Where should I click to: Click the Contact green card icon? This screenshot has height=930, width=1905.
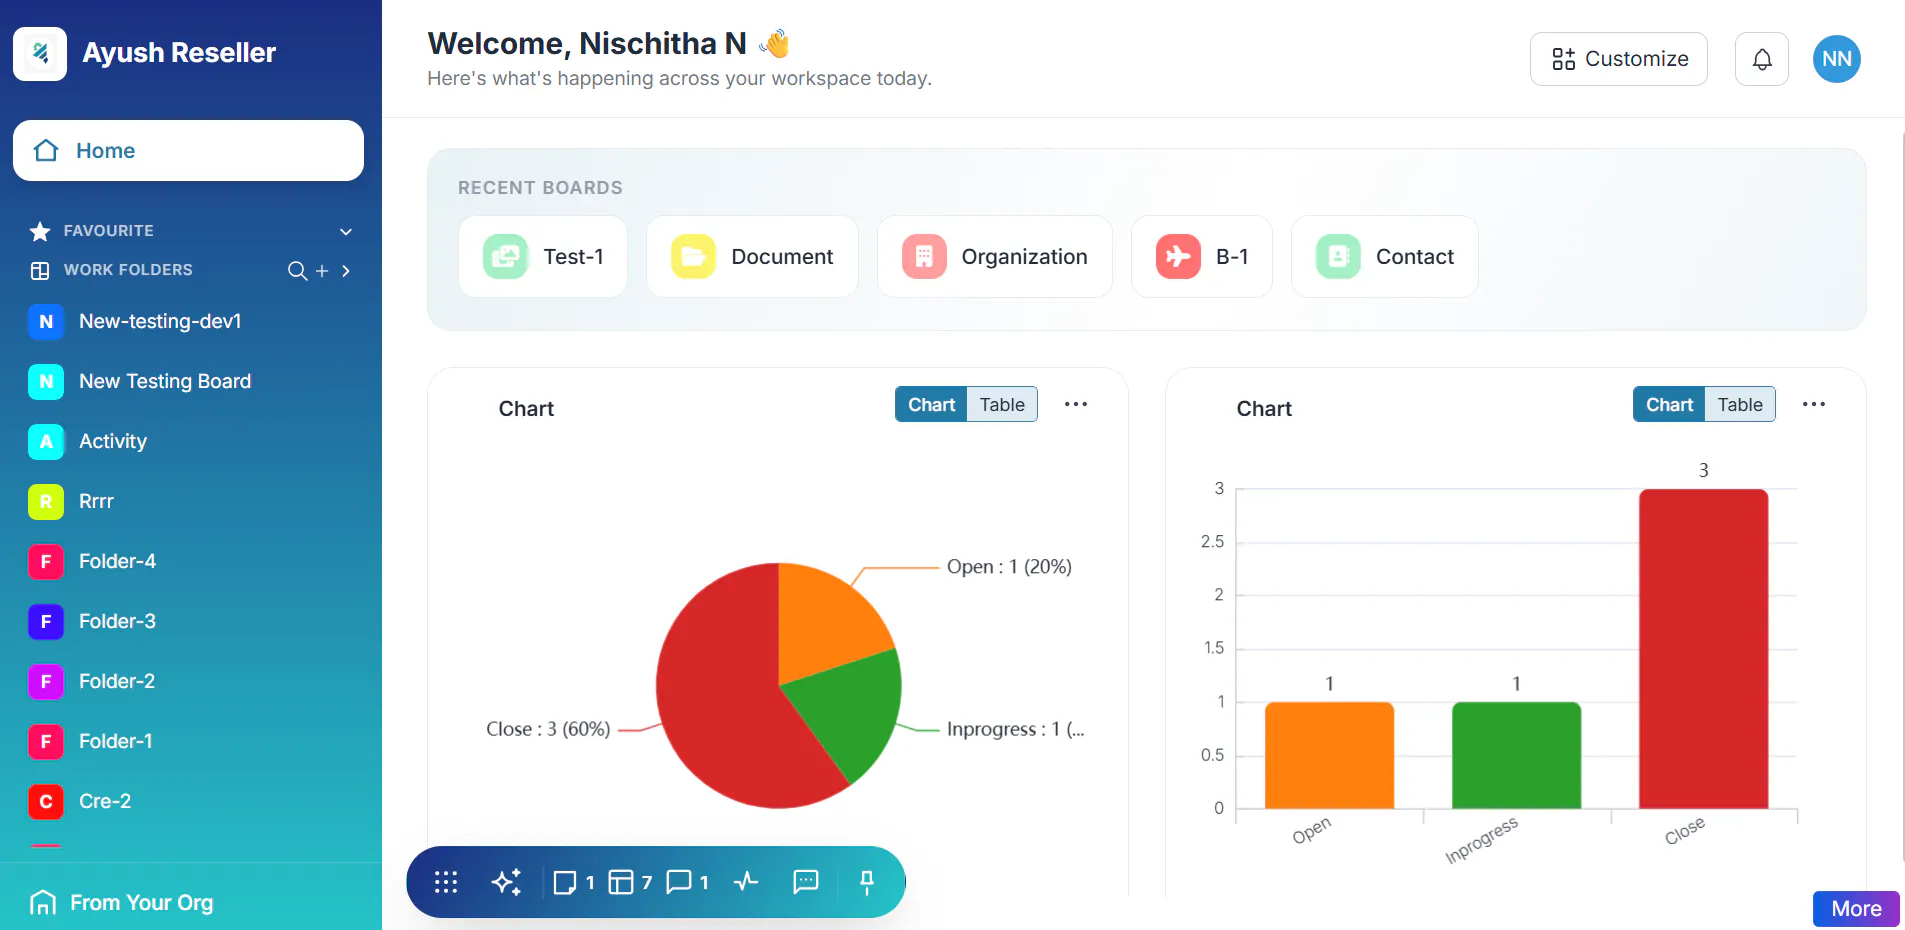(1338, 257)
